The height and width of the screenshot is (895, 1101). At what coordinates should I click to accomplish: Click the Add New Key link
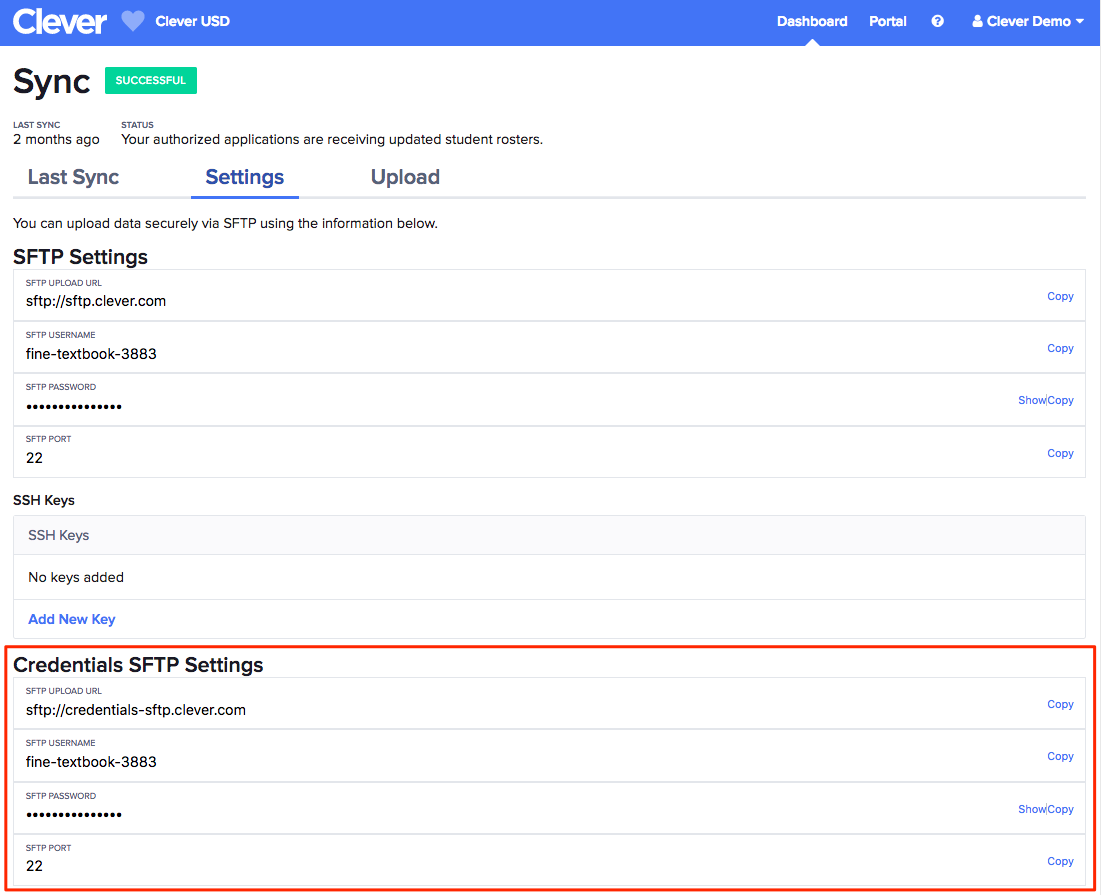72,619
